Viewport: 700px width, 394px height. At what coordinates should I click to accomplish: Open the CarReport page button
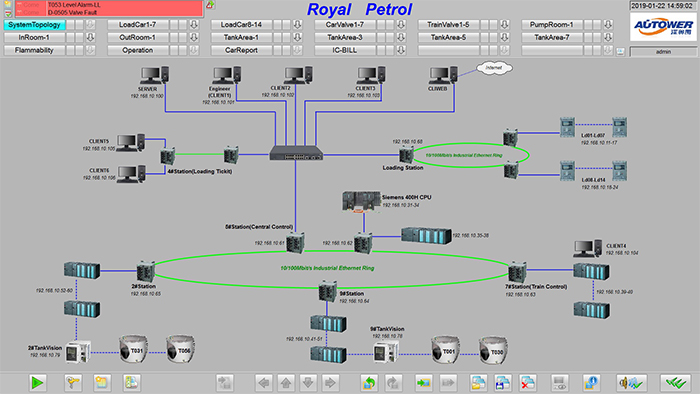pyautogui.click(x=241, y=50)
